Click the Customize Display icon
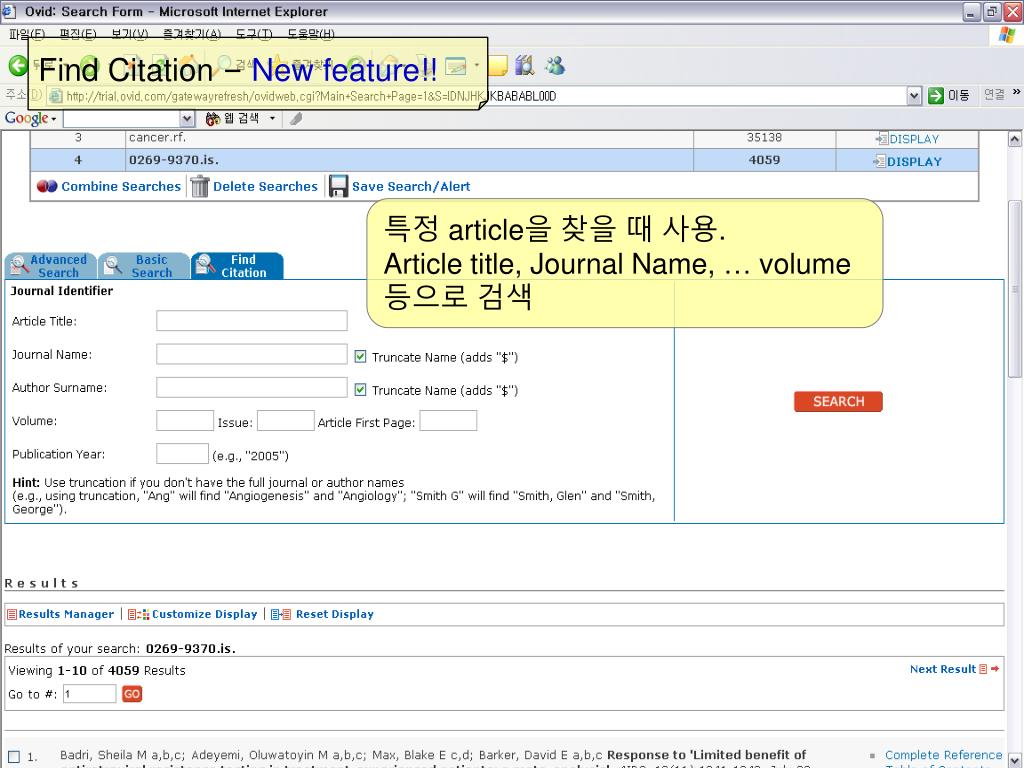The image size is (1024, 768). (x=138, y=615)
